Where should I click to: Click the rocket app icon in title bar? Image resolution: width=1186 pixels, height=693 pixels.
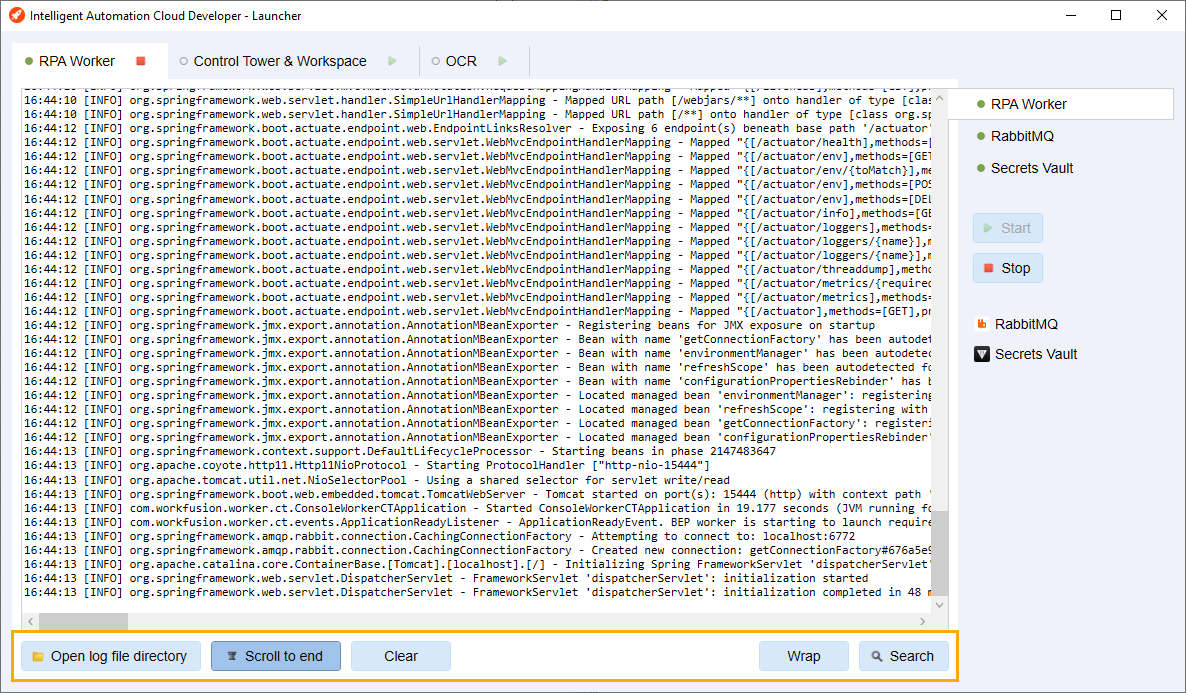pyautogui.click(x=16, y=15)
